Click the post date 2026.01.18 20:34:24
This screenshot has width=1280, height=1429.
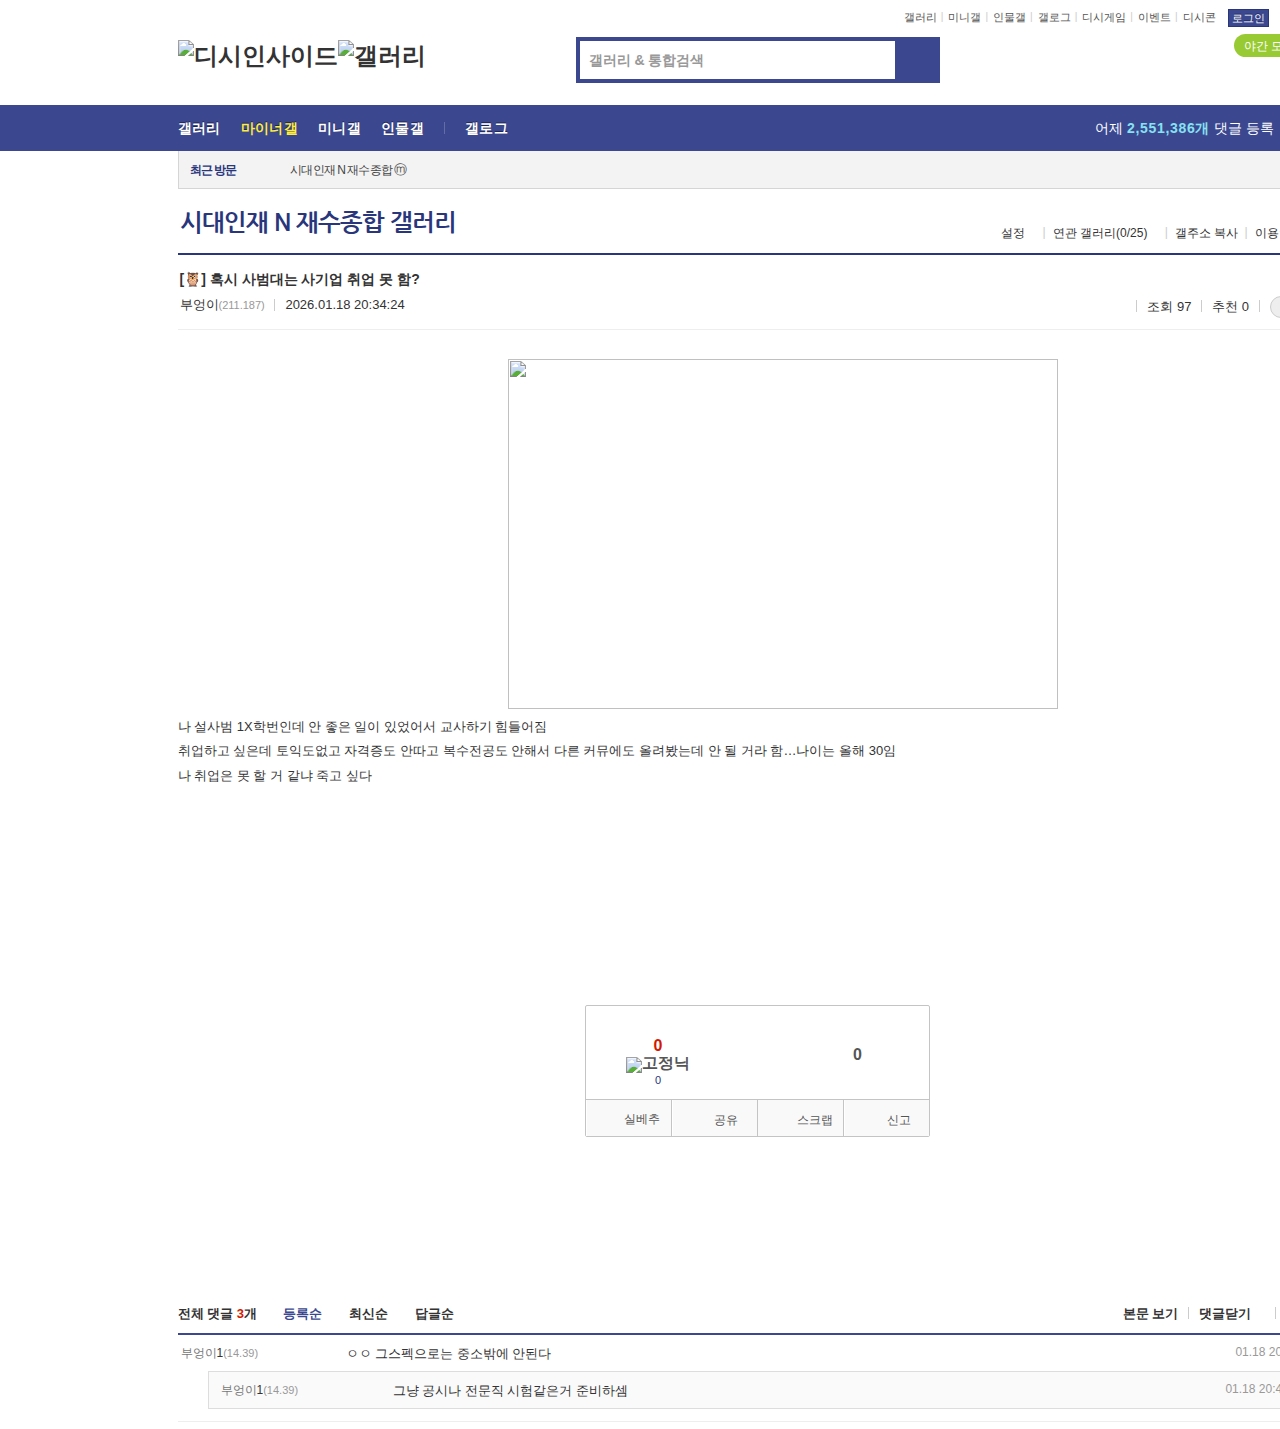345,305
